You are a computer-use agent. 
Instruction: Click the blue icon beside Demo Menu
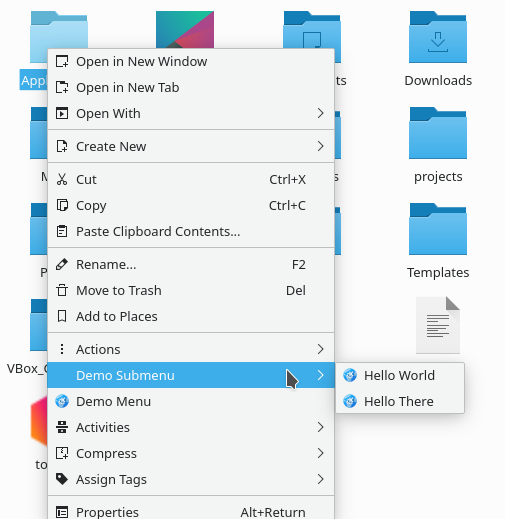[62, 401]
